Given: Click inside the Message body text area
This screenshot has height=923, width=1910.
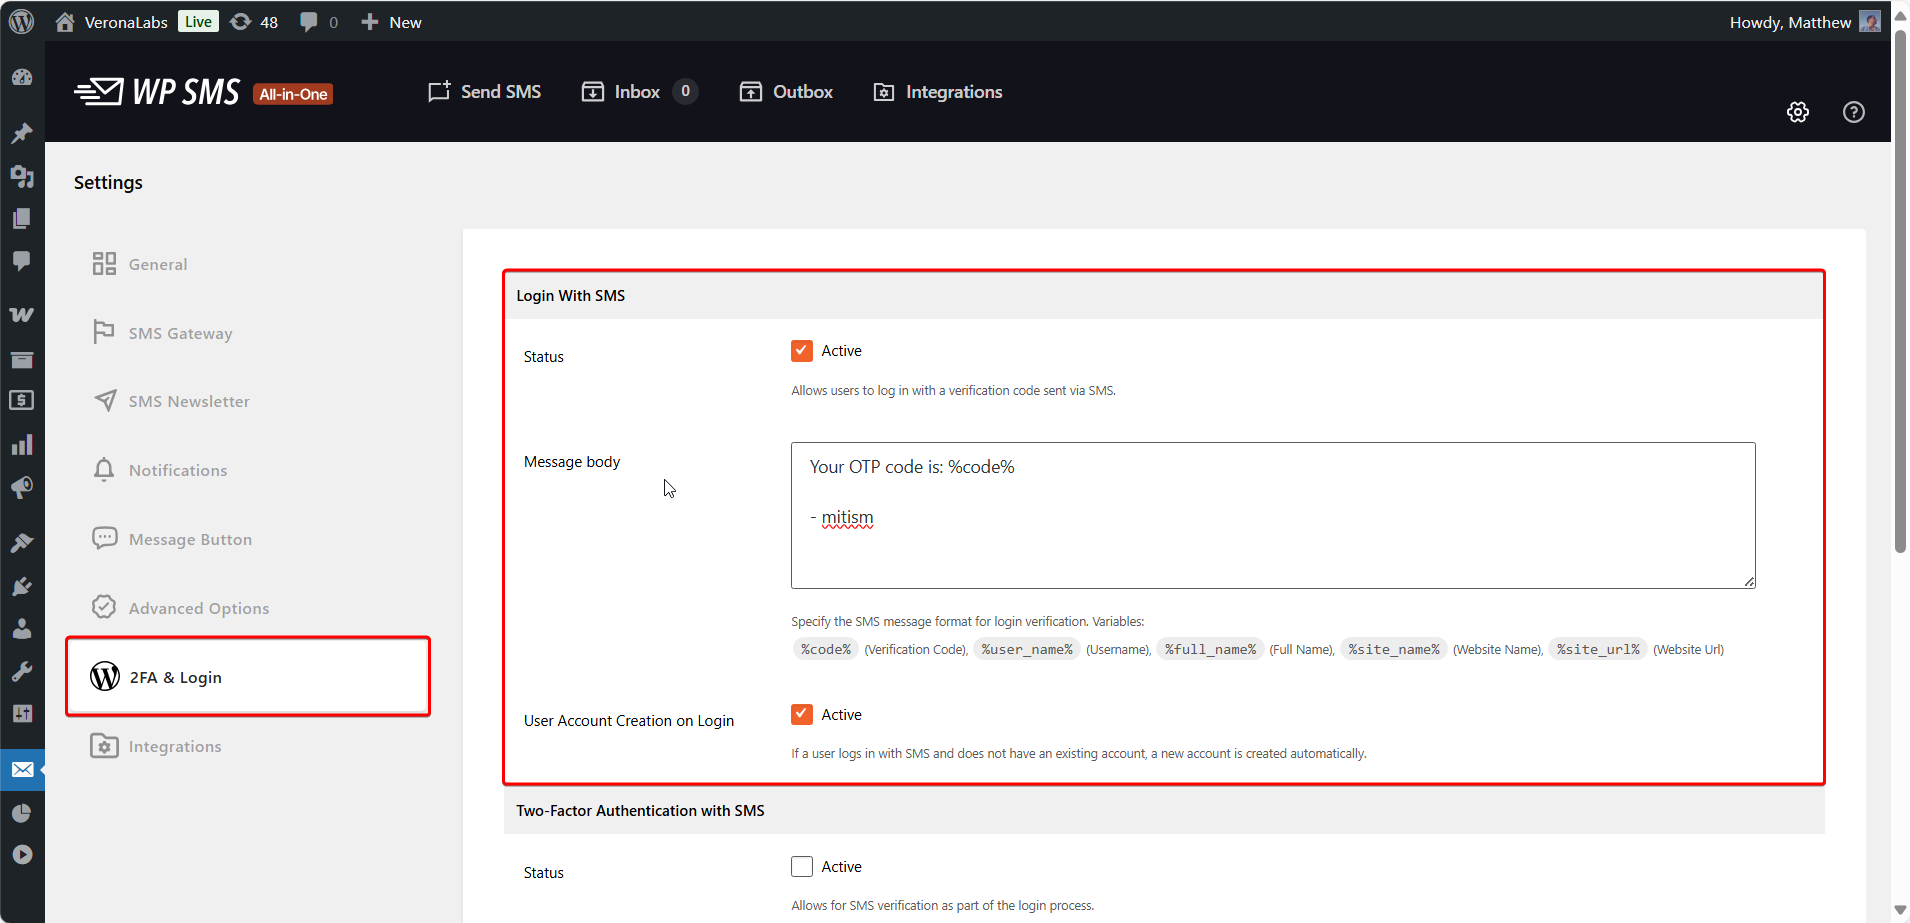Looking at the screenshot, I should 1272,540.
